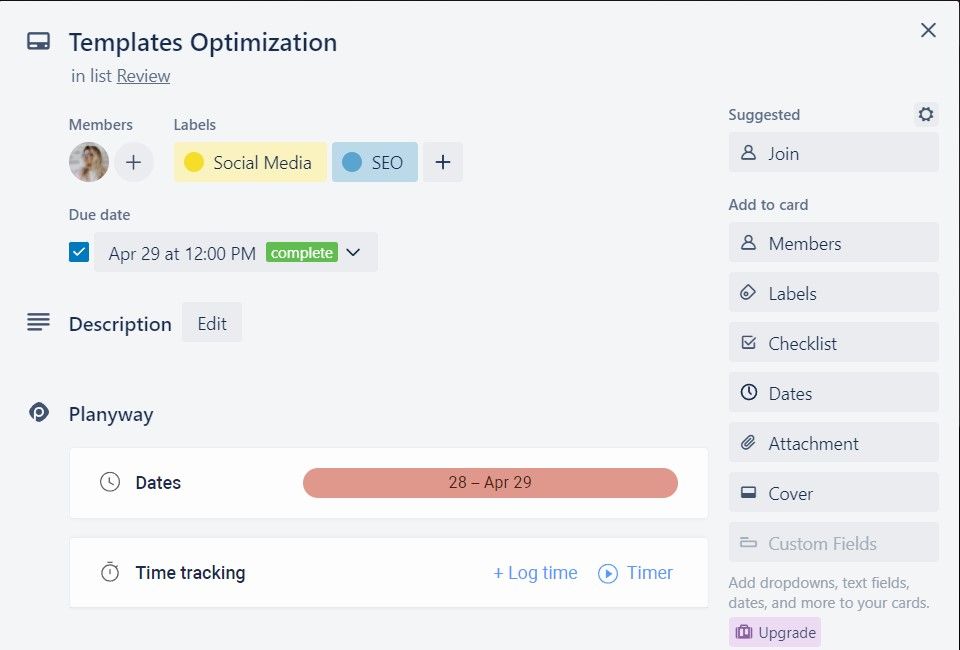Open the suggested settings gear
Viewport: 960px width, 650px height.
[926, 114]
